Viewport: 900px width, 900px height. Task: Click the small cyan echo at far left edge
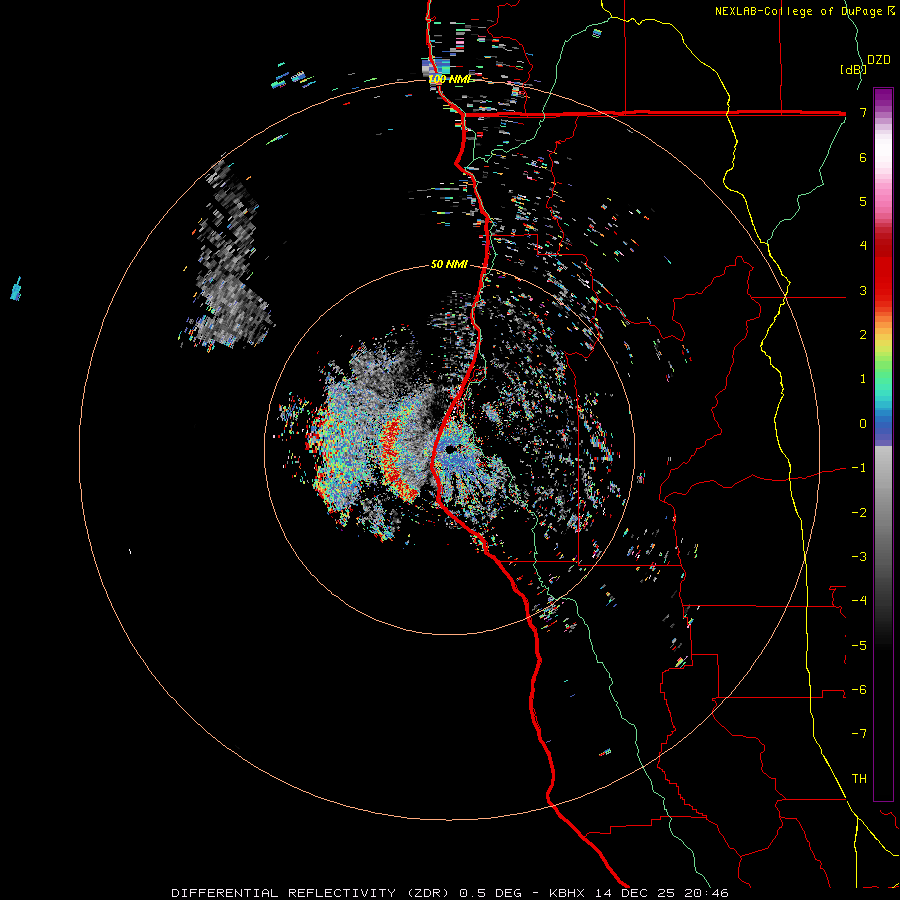coord(16,289)
